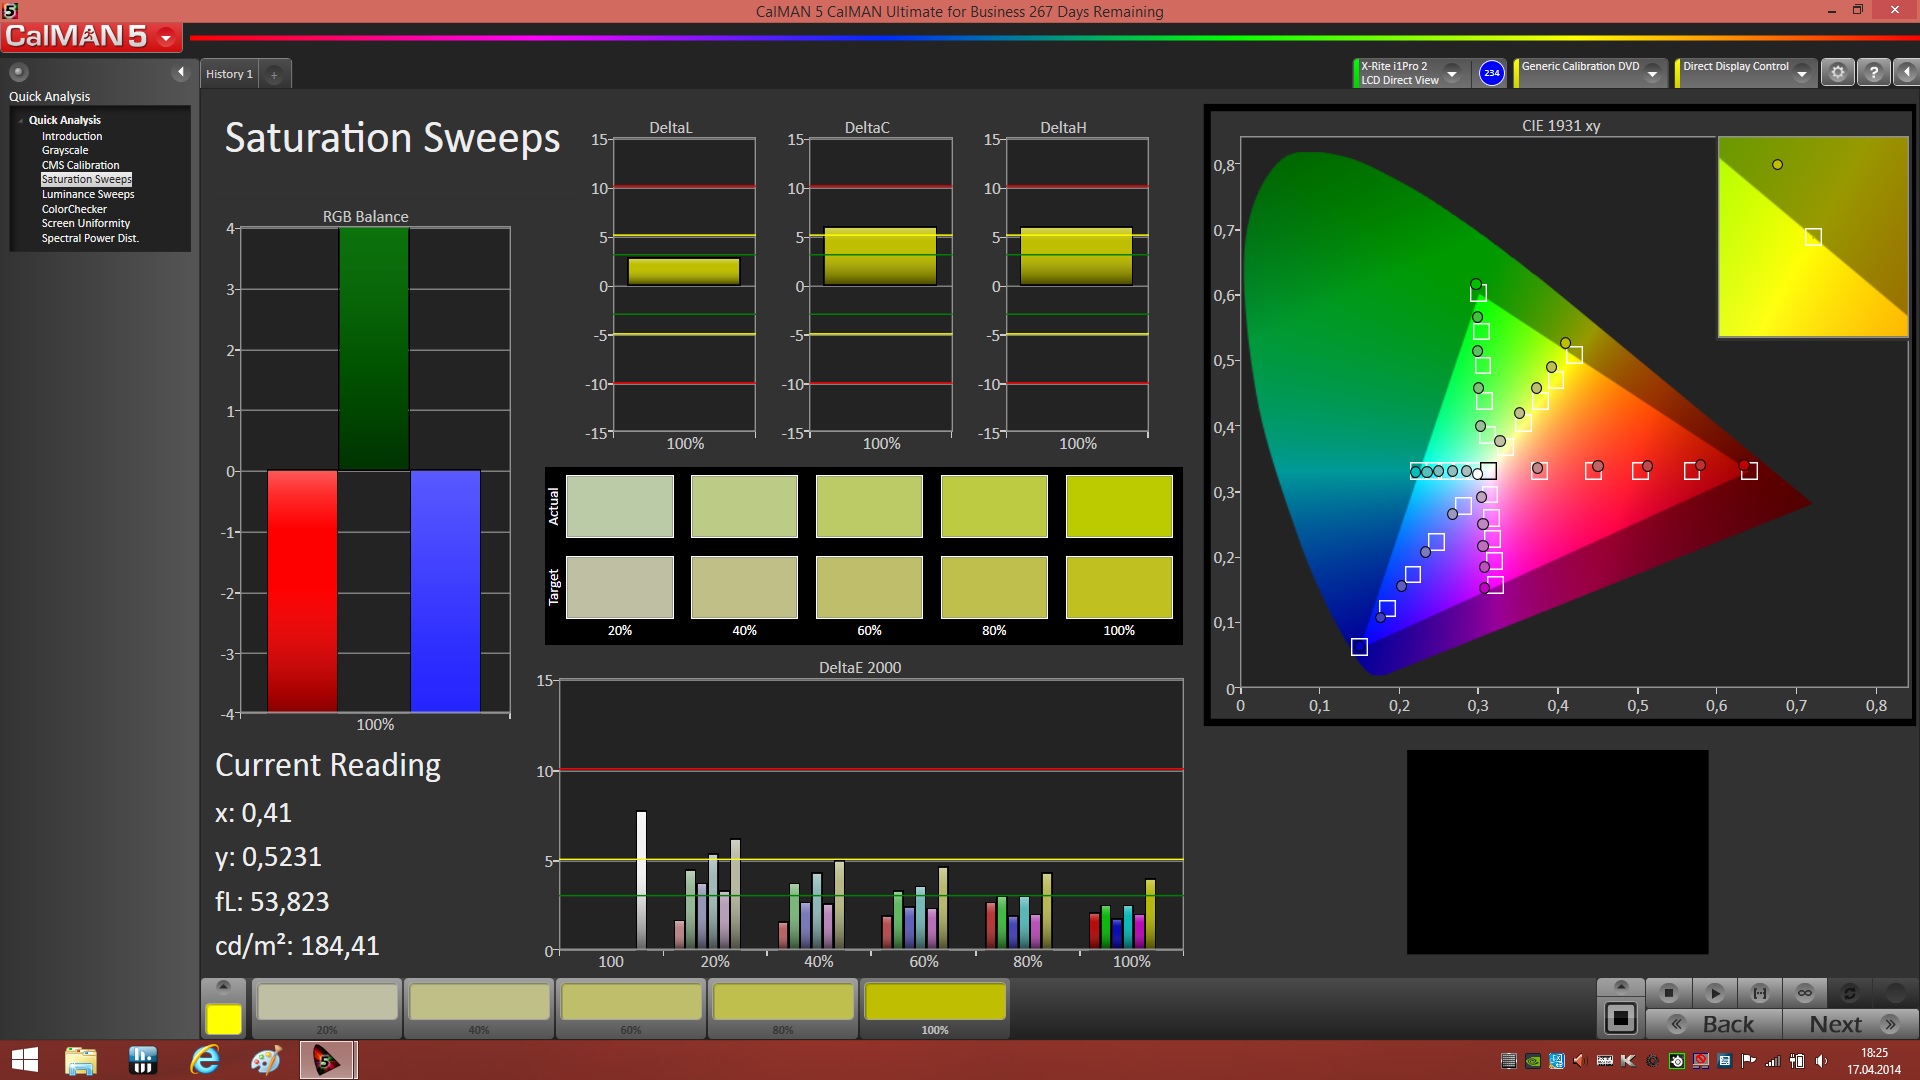The image size is (1920, 1080).
Task: Toggle the round button above Quick Analysis
Action: pos(18,72)
